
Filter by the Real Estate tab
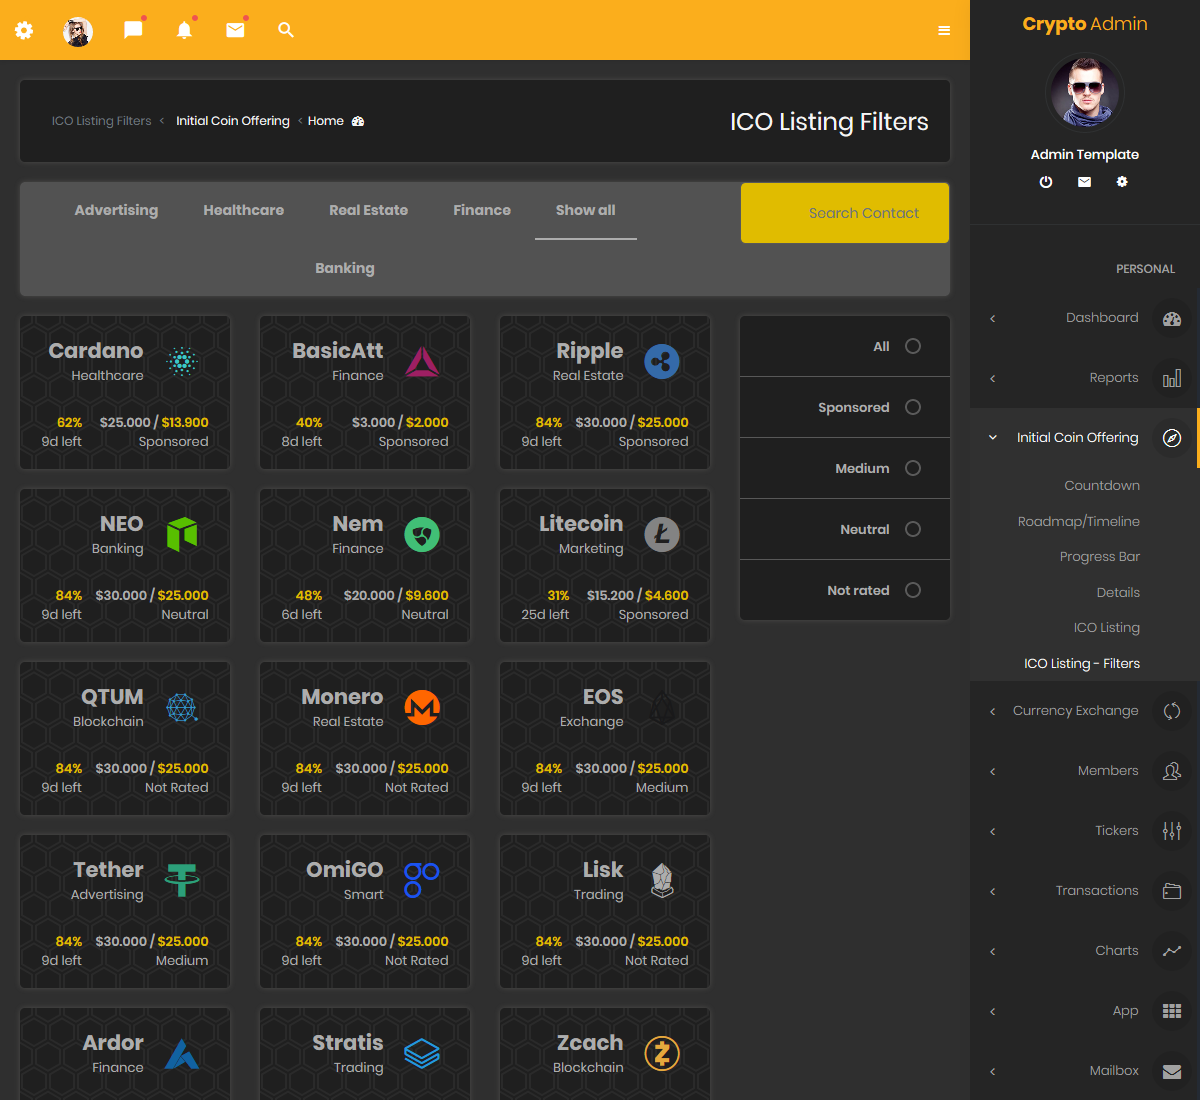[x=369, y=210]
